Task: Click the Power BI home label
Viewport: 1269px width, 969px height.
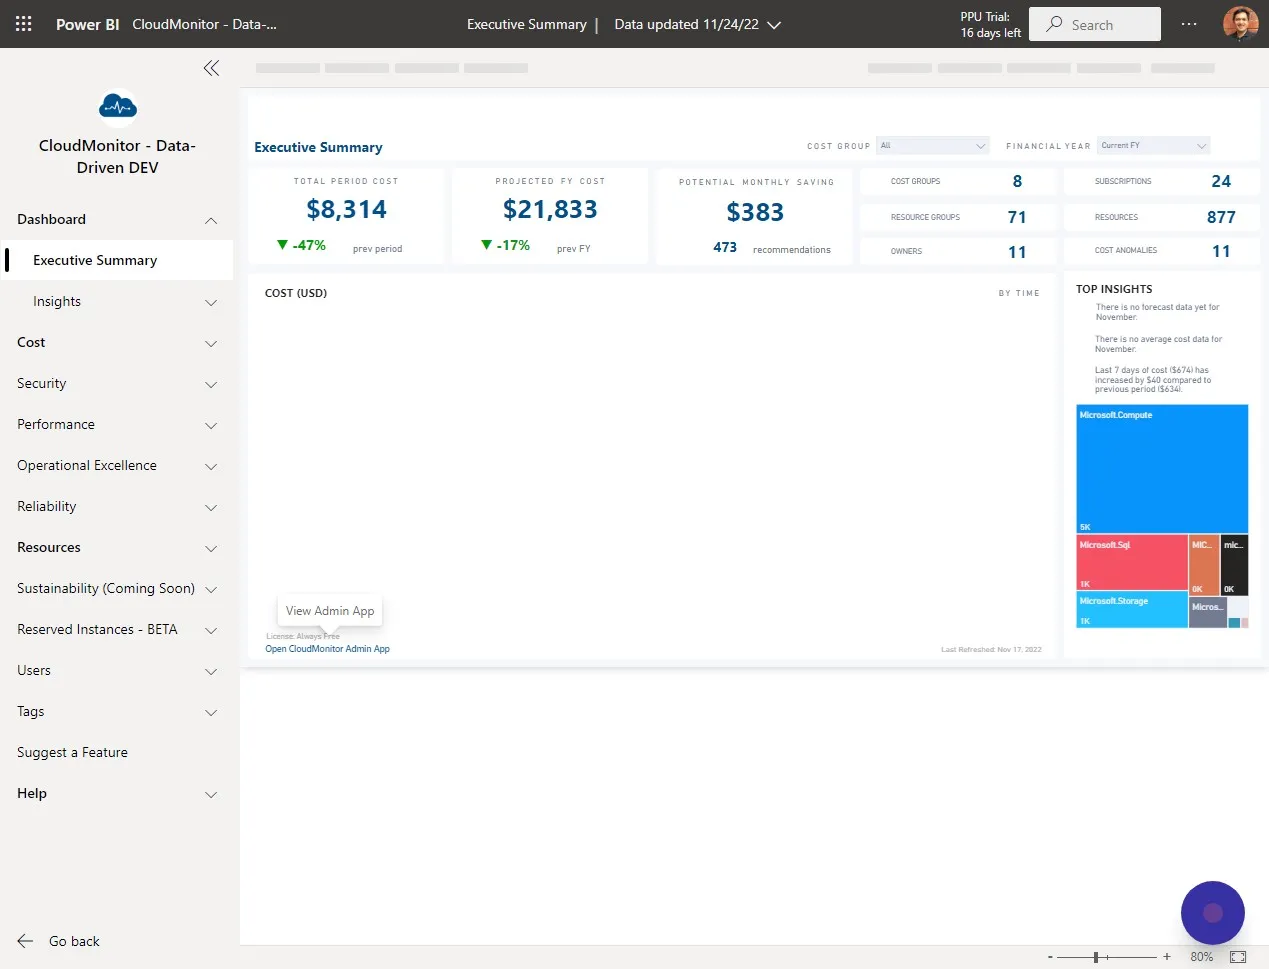Action: (88, 24)
